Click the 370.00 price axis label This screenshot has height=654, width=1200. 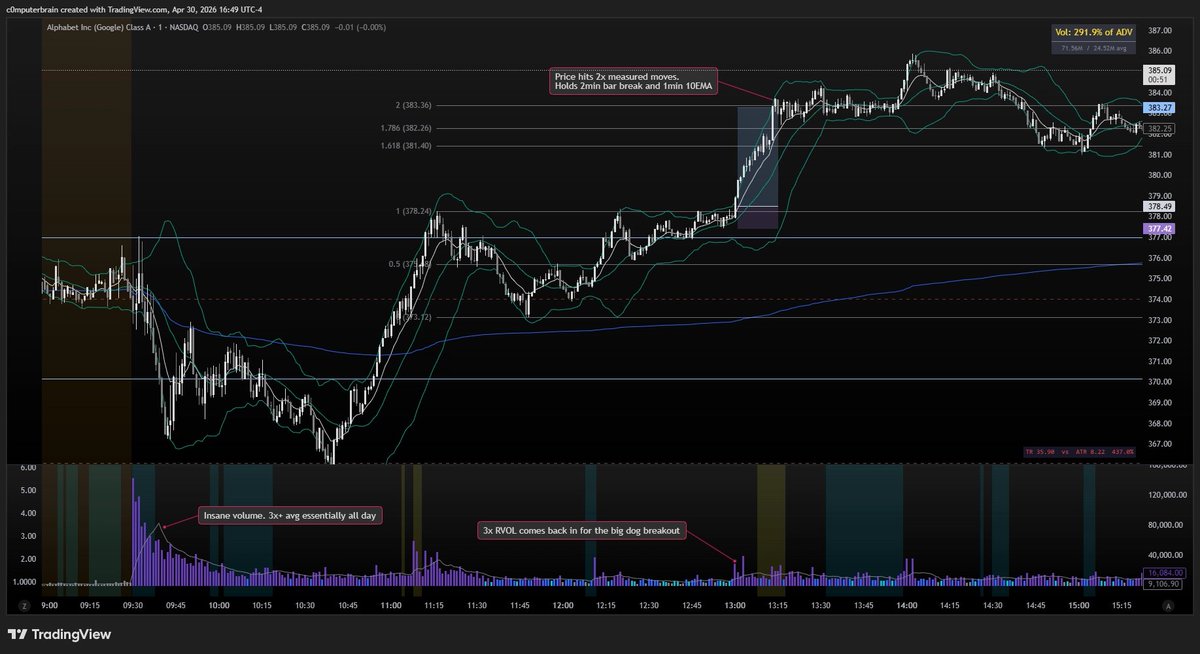1158,382
